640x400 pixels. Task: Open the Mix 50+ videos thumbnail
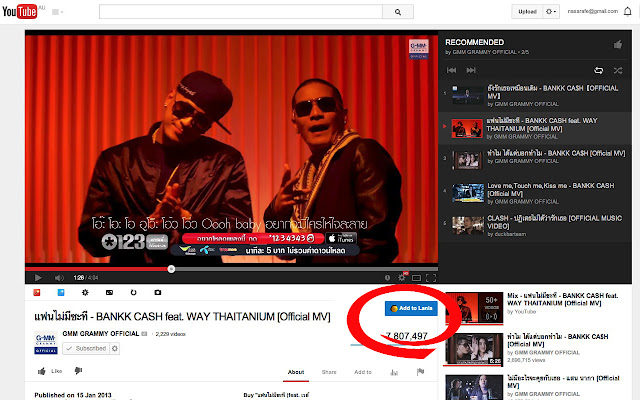[x=474, y=308]
